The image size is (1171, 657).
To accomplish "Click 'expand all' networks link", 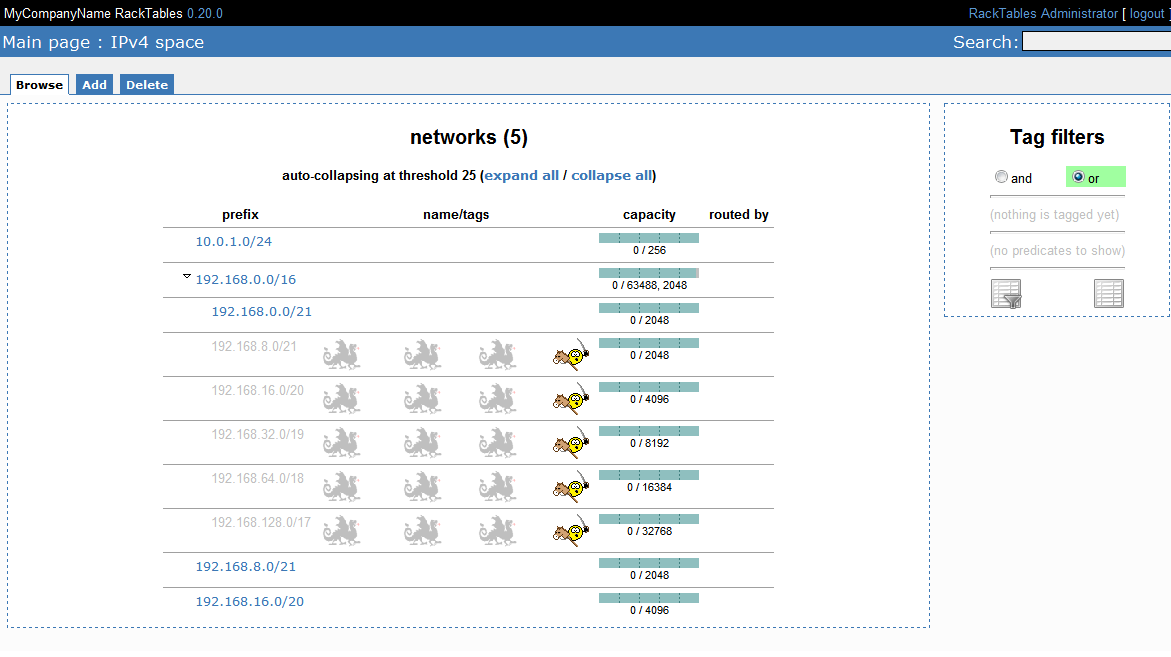I will pos(521,175).
